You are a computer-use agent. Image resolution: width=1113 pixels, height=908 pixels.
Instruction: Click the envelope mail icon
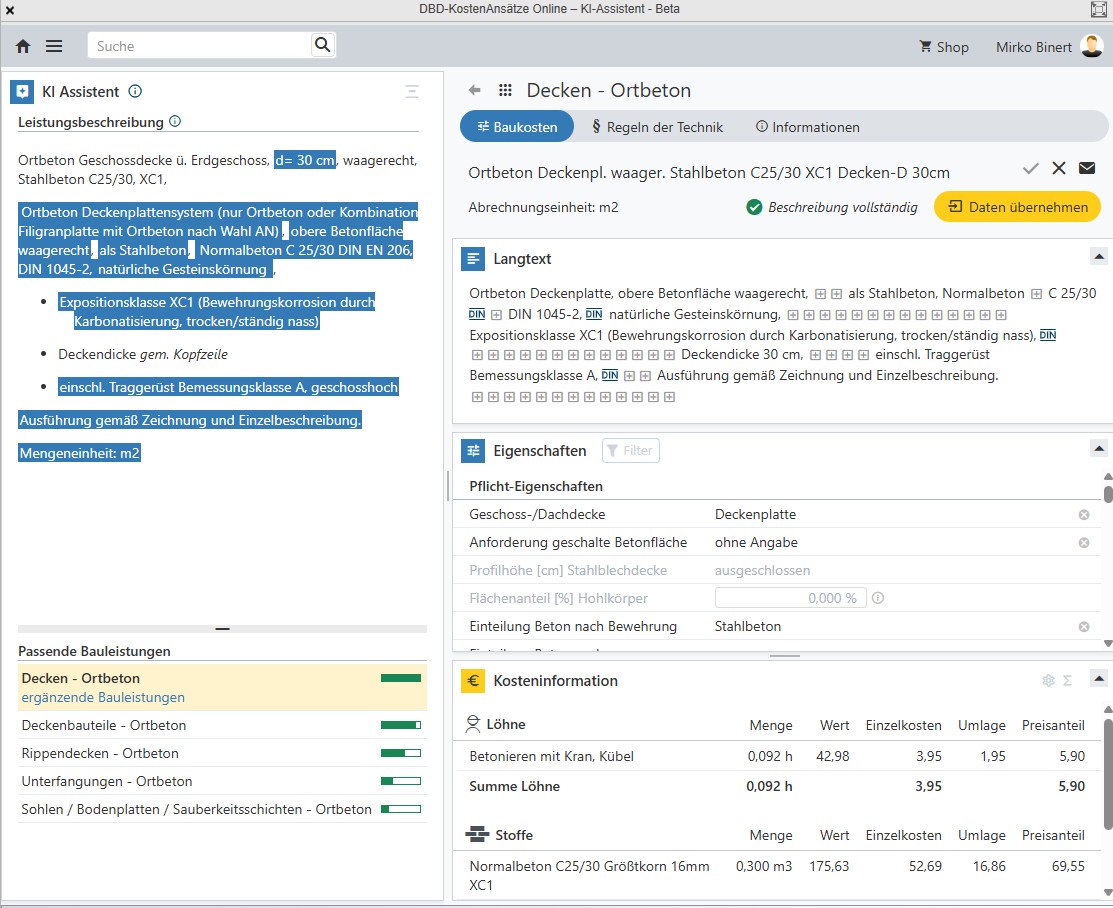click(1087, 168)
